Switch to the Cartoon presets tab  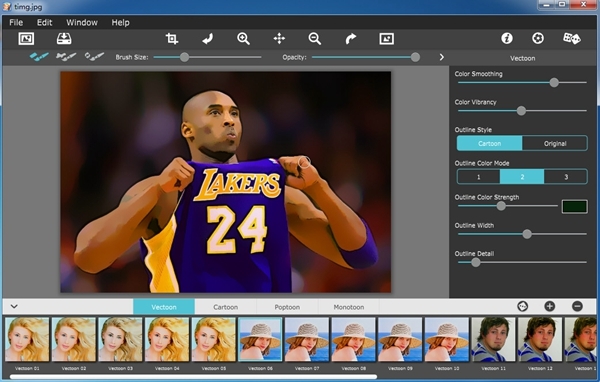click(x=225, y=307)
